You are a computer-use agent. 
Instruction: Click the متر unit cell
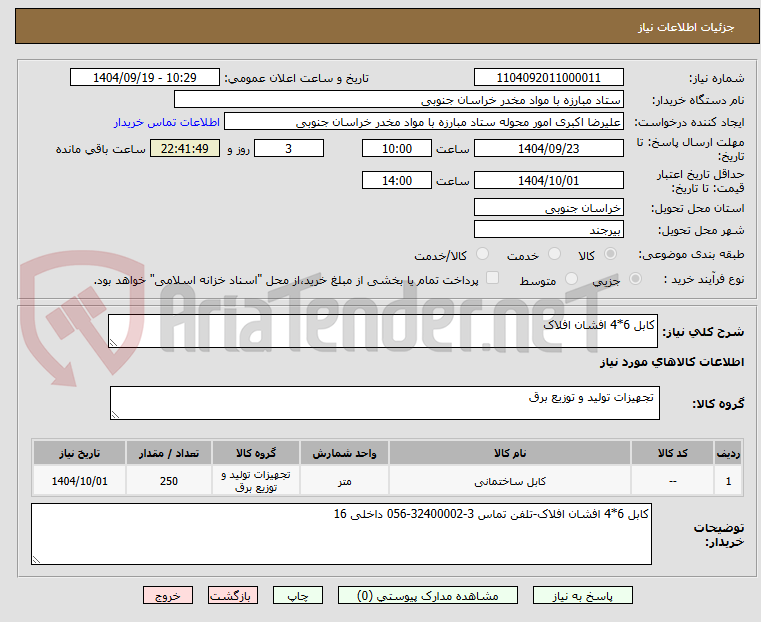[x=345, y=481]
